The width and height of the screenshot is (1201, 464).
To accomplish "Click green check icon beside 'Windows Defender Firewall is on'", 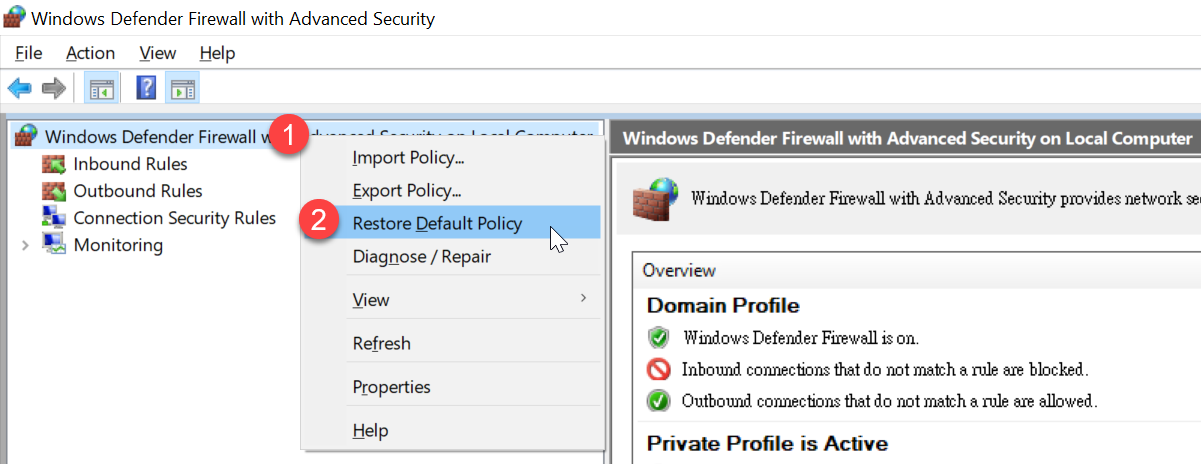I will 658,337.
